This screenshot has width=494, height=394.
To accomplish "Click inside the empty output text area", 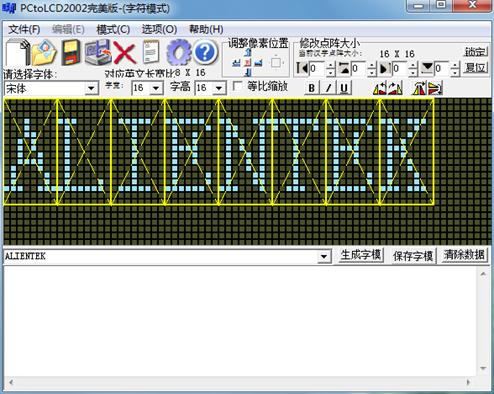I will coord(240,322).
